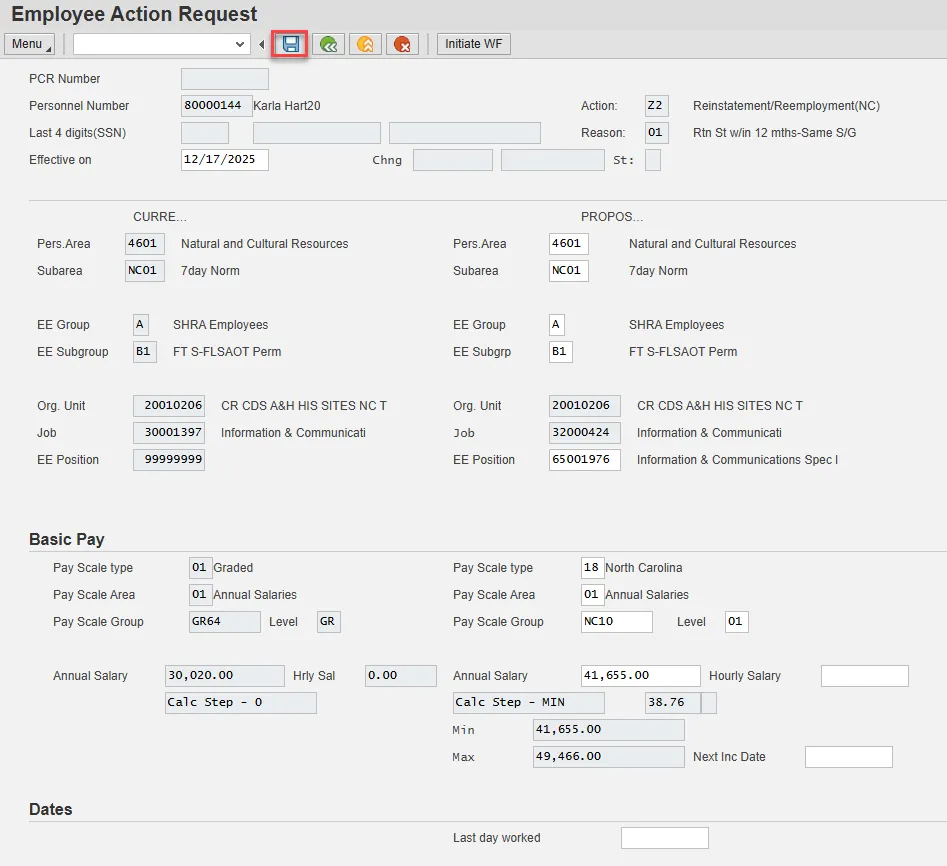Click the Reason code field 01
Image resolution: width=947 pixels, height=866 pixels.
pos(656,133)
